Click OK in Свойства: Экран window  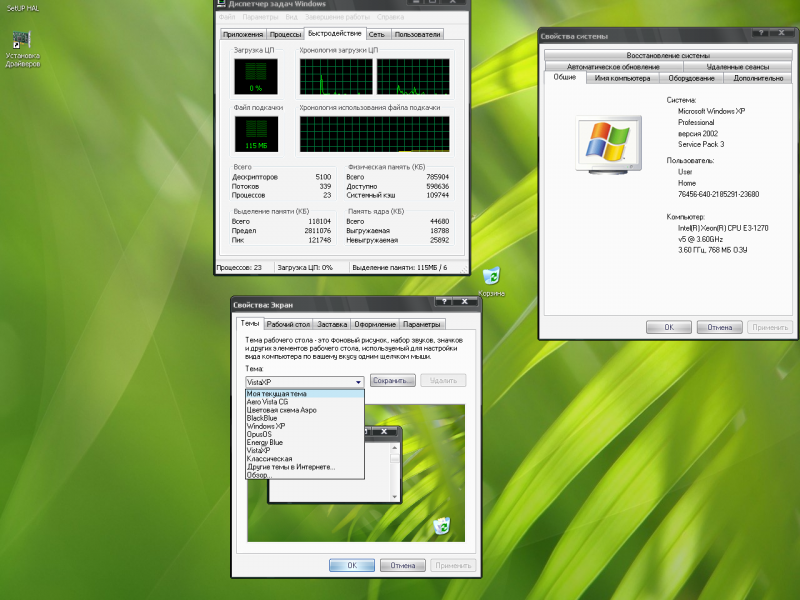click(352, 565)
